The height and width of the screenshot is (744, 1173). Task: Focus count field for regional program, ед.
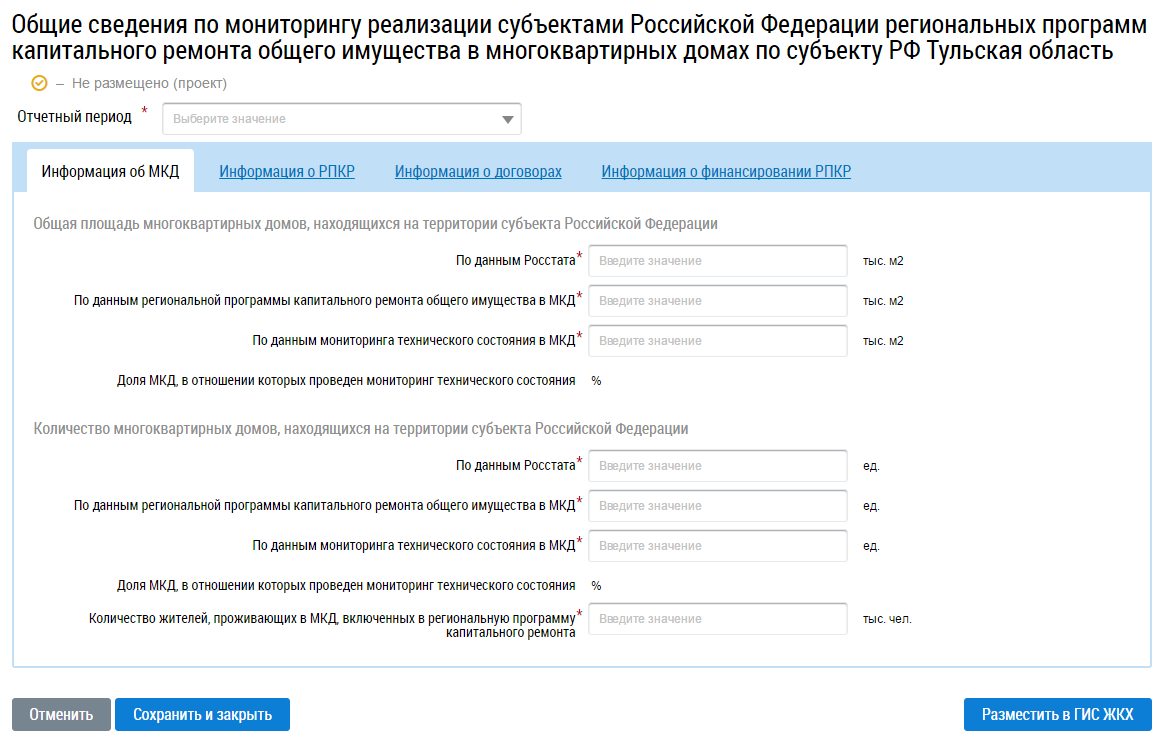point(717,505)
